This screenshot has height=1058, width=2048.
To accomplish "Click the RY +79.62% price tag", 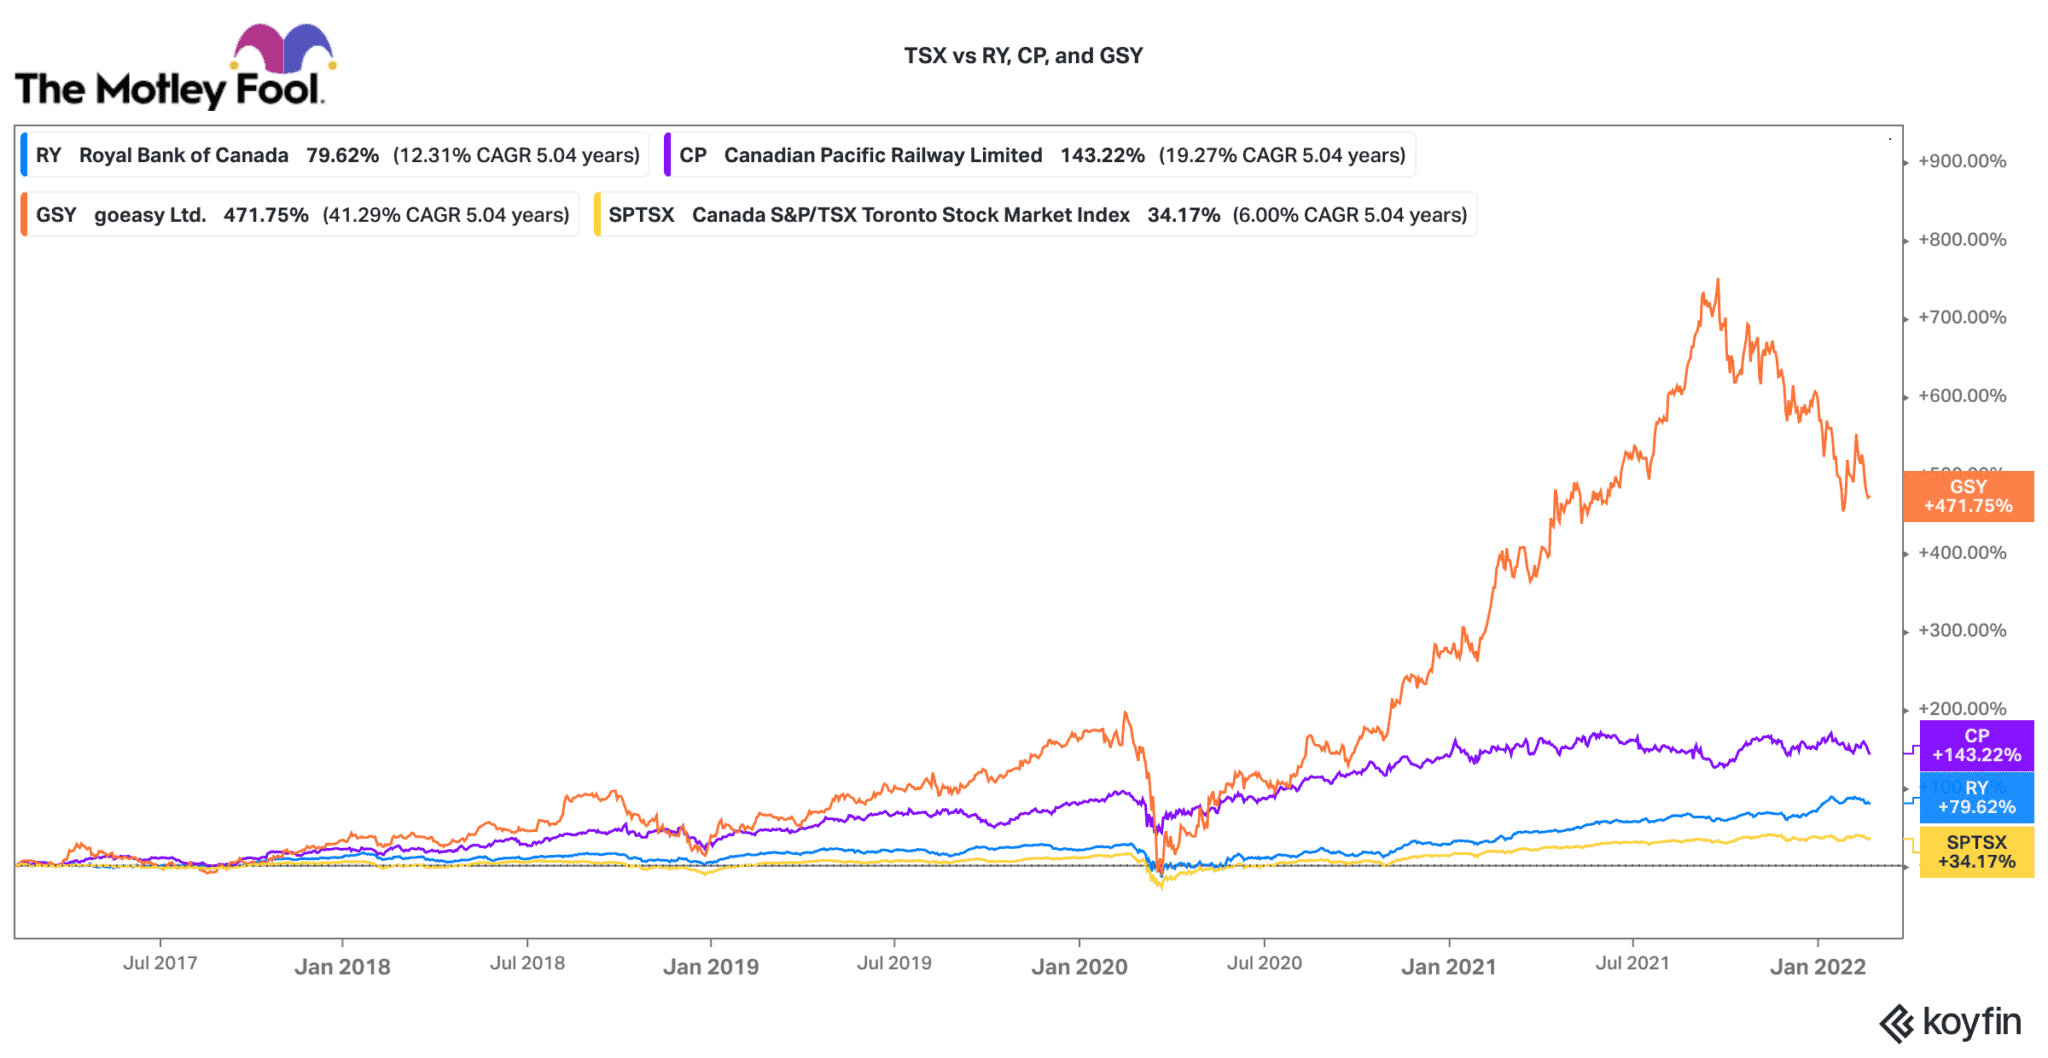I will 1976,798.
